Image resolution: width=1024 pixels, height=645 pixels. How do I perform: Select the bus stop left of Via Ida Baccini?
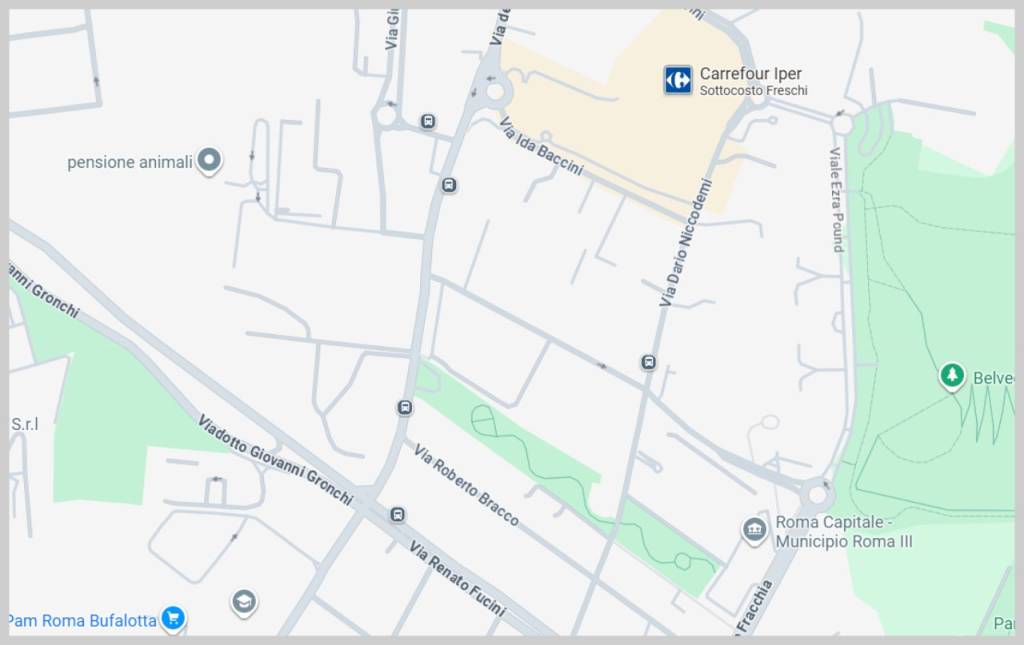449,185
